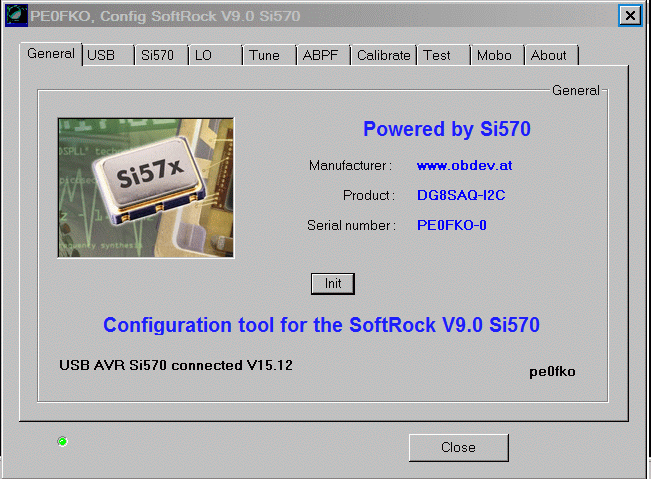Screen dimensions: 651x479
Task: Close the window using the title bar X
Action: [x=629, y=15]
